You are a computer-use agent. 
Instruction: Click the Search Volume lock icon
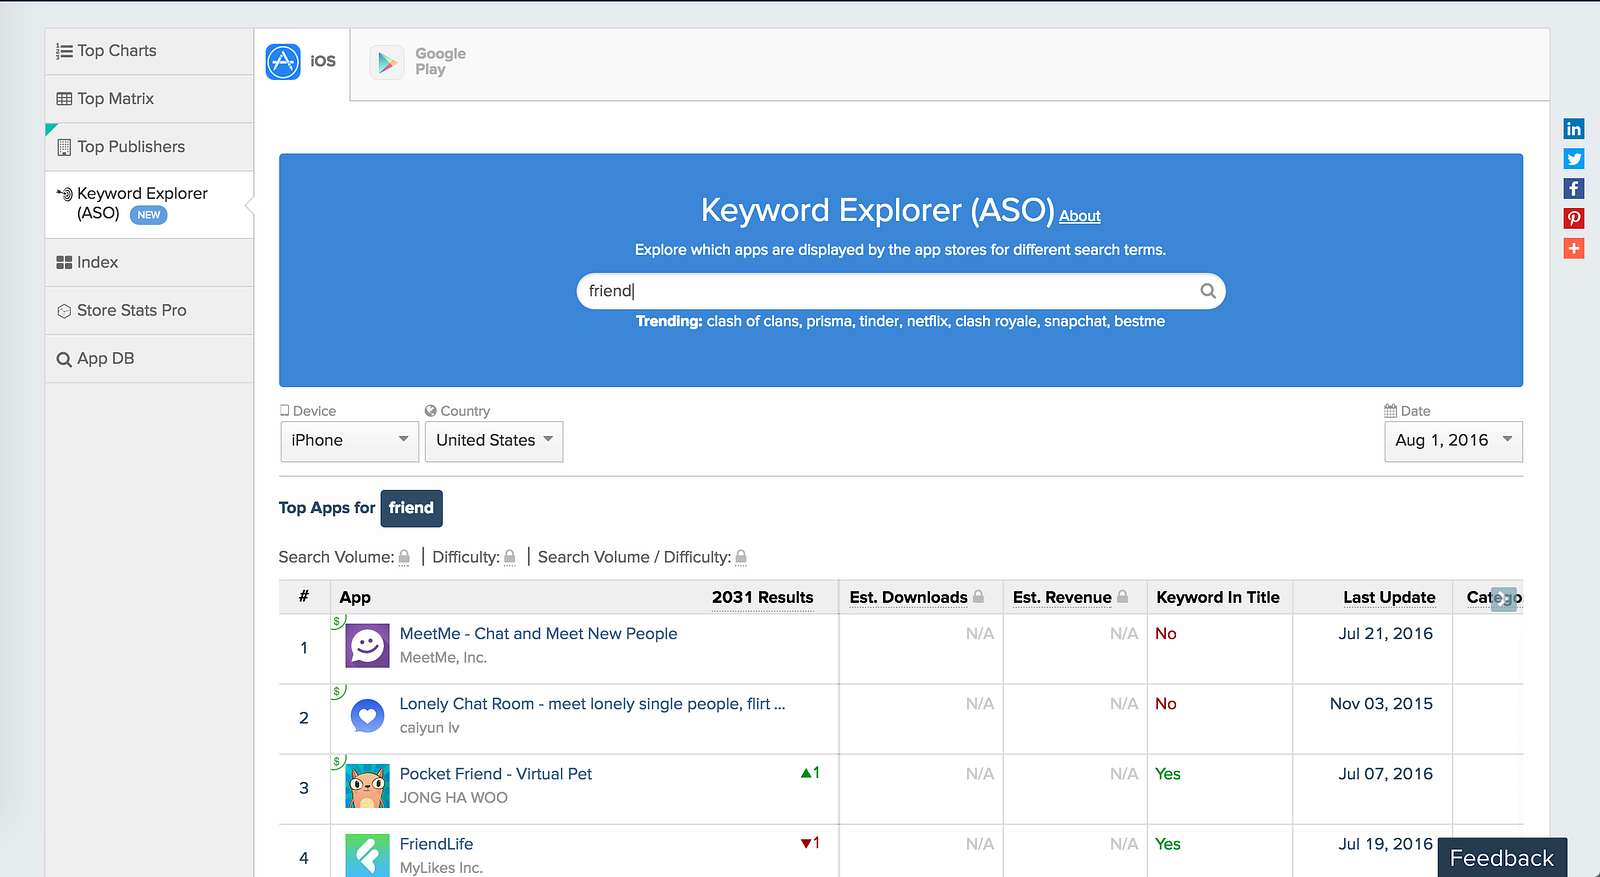[x=404, y=557]
